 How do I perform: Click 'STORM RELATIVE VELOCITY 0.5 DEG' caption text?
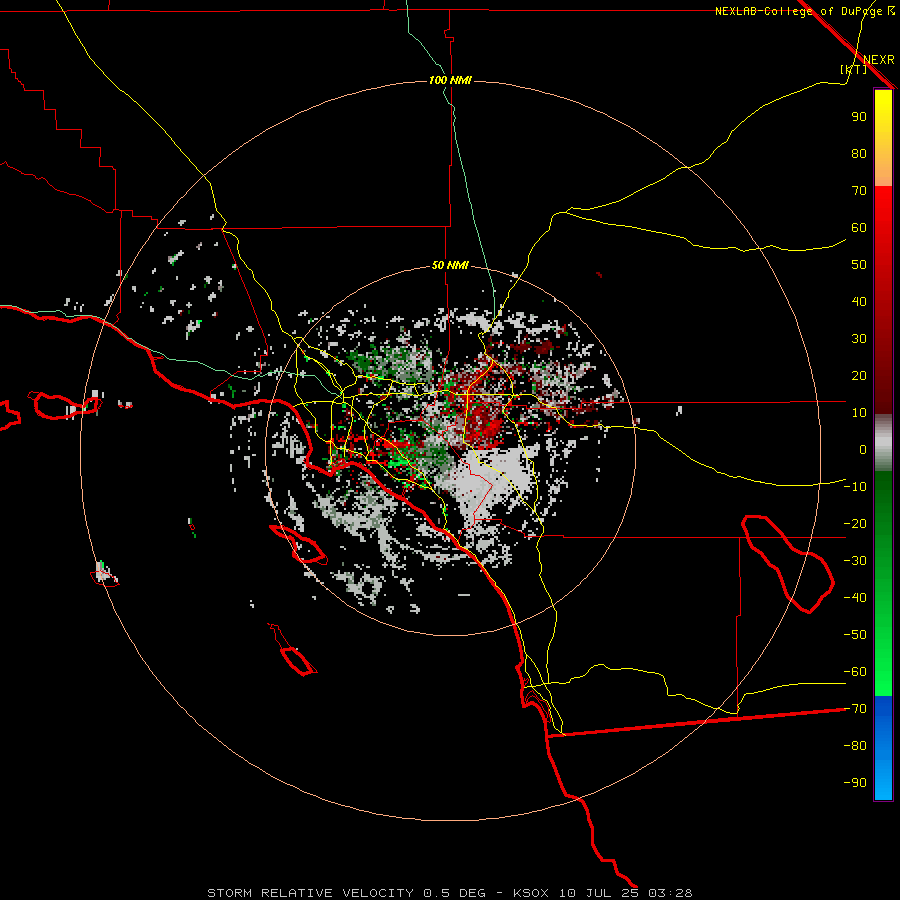(x=346, y=893)
